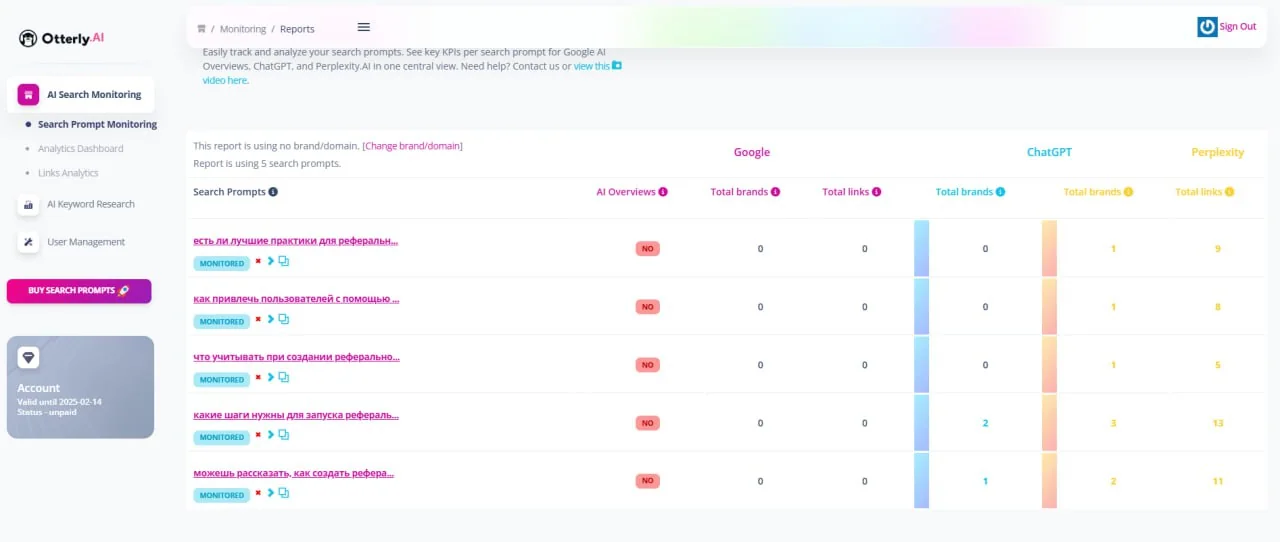Screen dimensions: 1280x542
Task: Delete the 'как привлечь пользователей' prompt
Action: pyautogui.click(x=258, y=320)
